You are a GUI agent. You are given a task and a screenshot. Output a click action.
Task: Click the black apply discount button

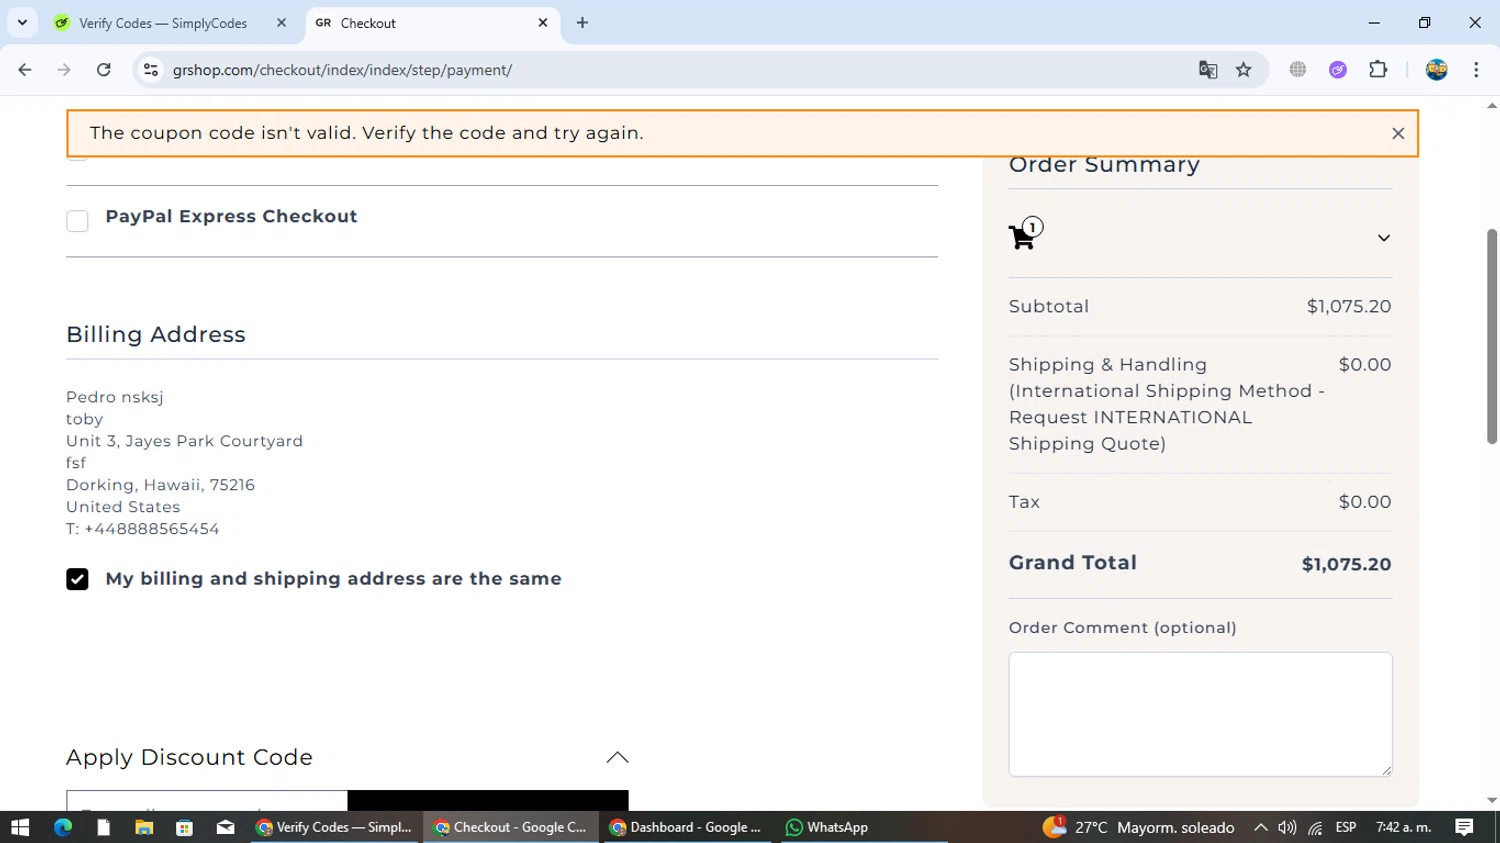click(x=488, y=801)
